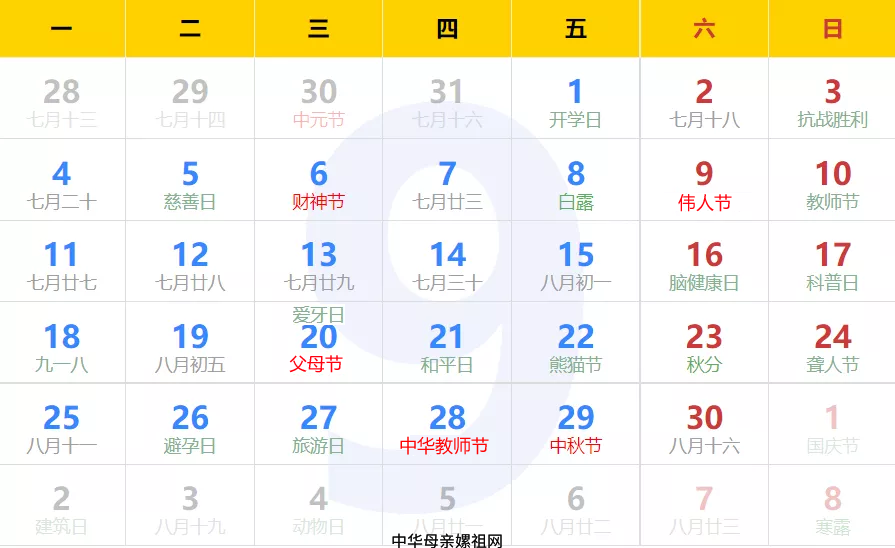Select date 29 labeled 中秋节
895x548 pixels.
(x=576, y=424)
